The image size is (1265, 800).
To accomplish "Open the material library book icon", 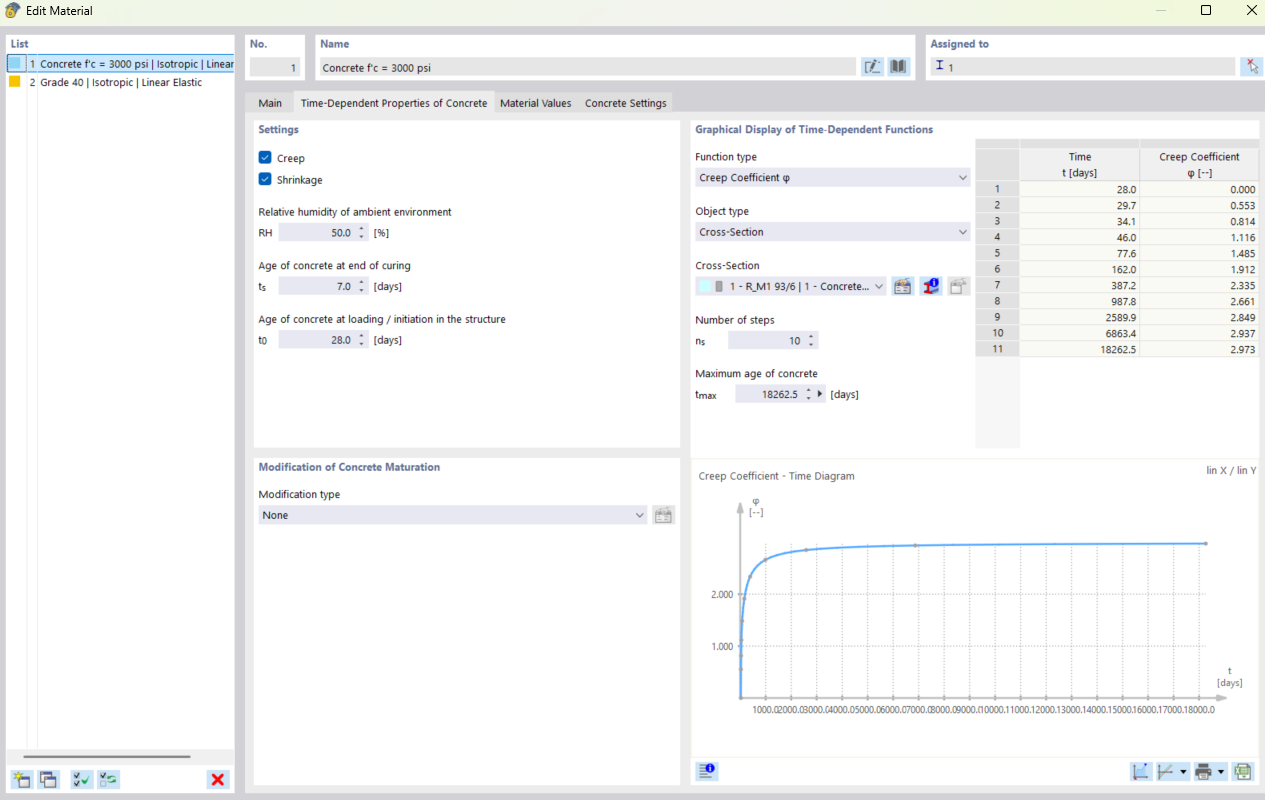I will [897, 66].
